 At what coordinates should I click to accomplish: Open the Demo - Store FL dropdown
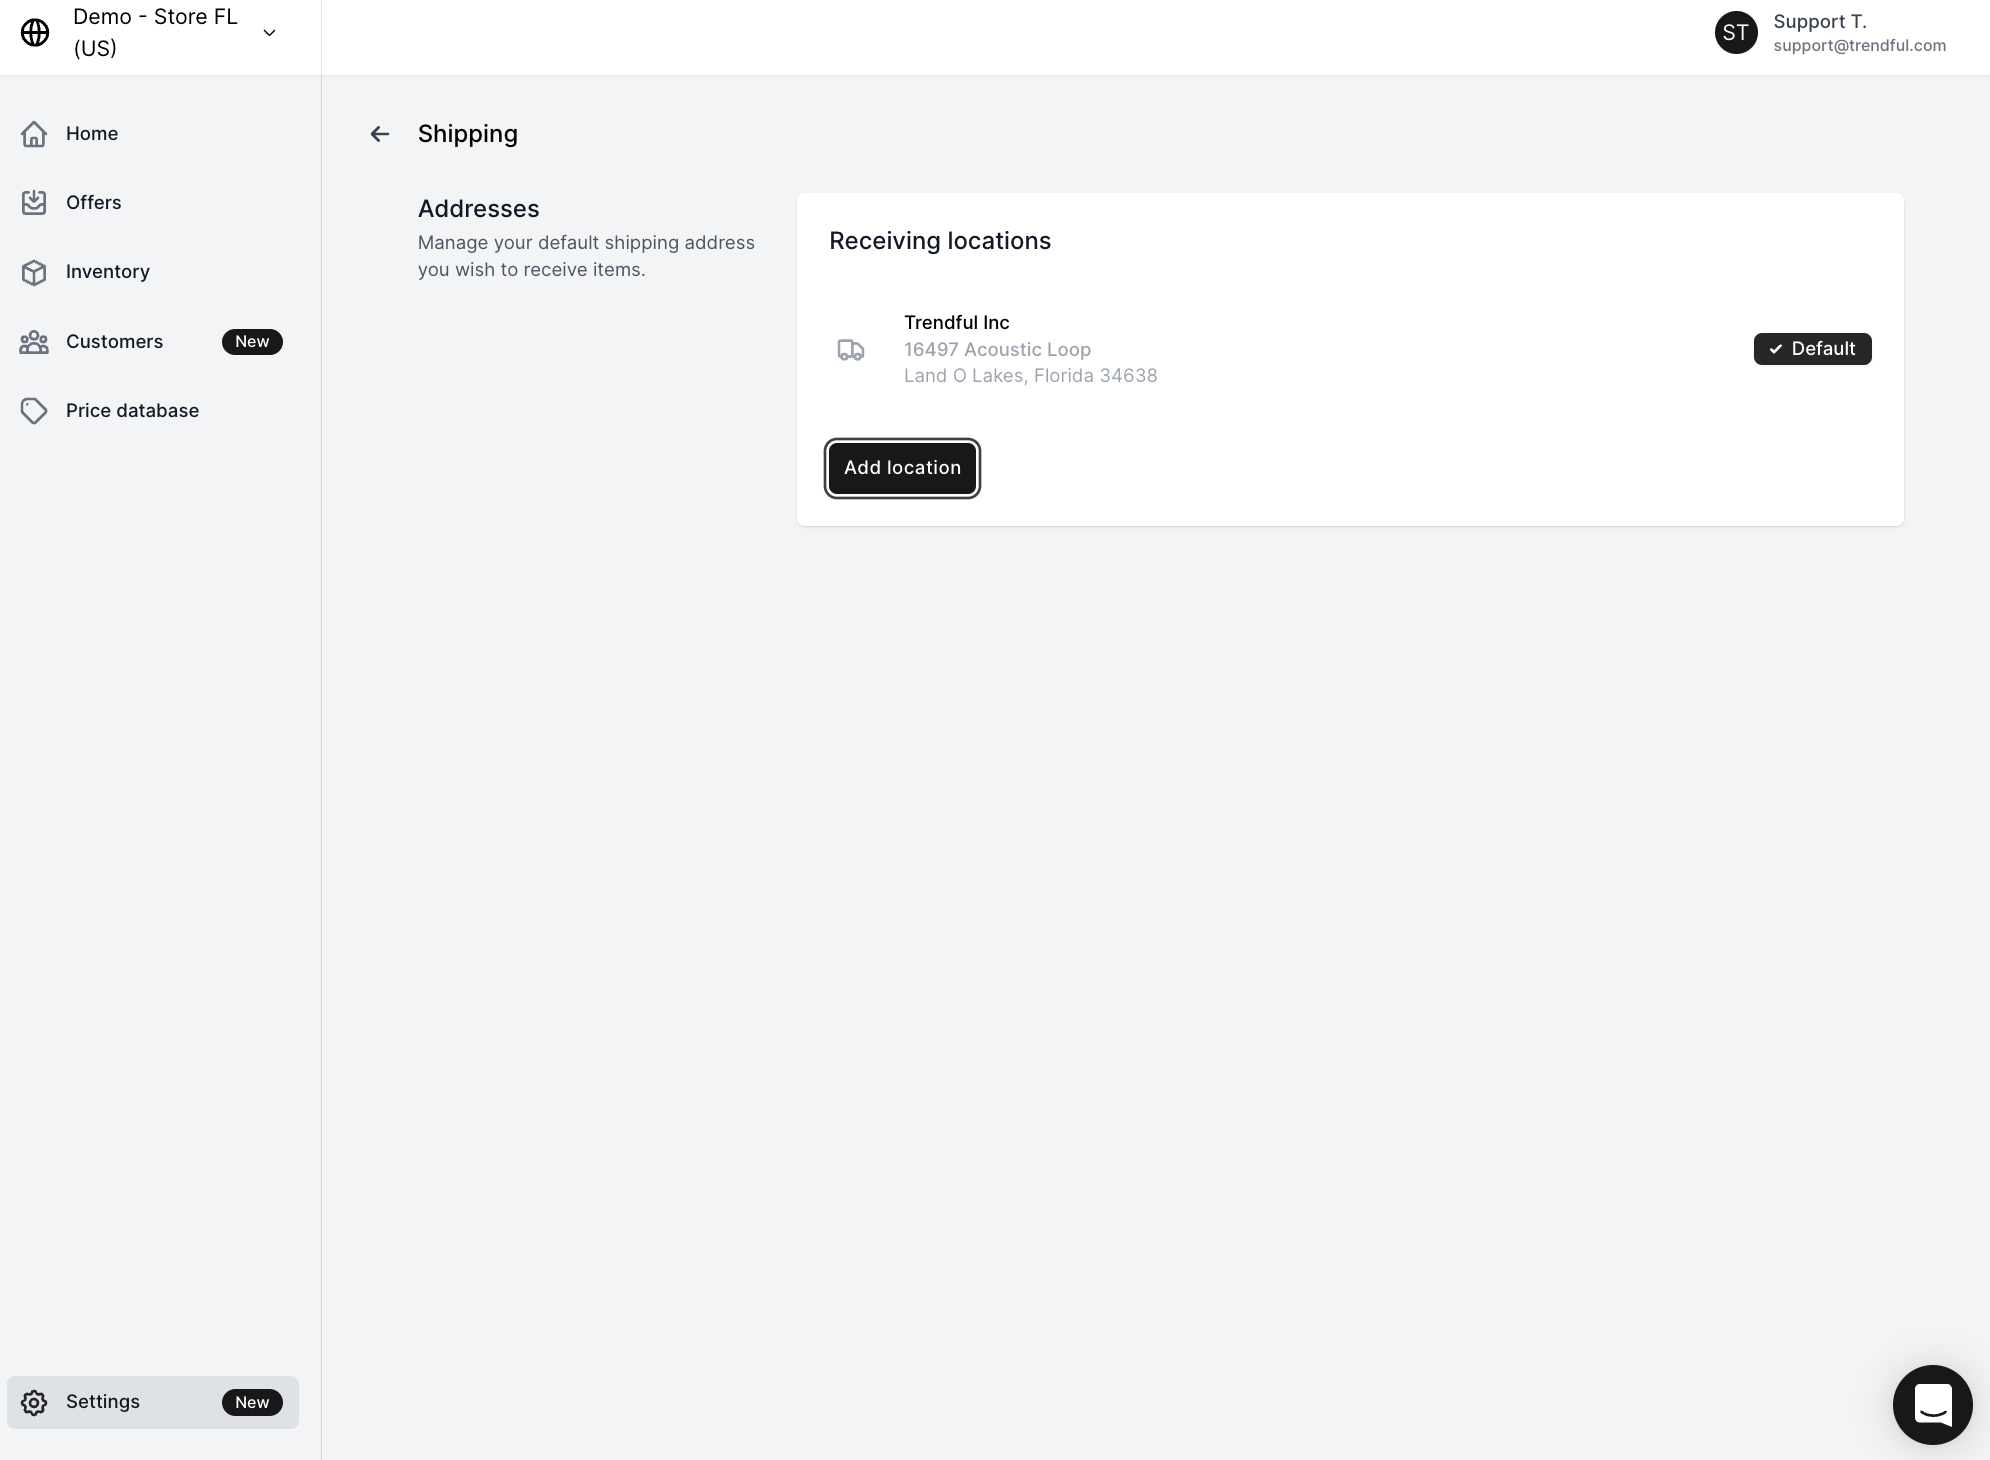tap(155, 33)
